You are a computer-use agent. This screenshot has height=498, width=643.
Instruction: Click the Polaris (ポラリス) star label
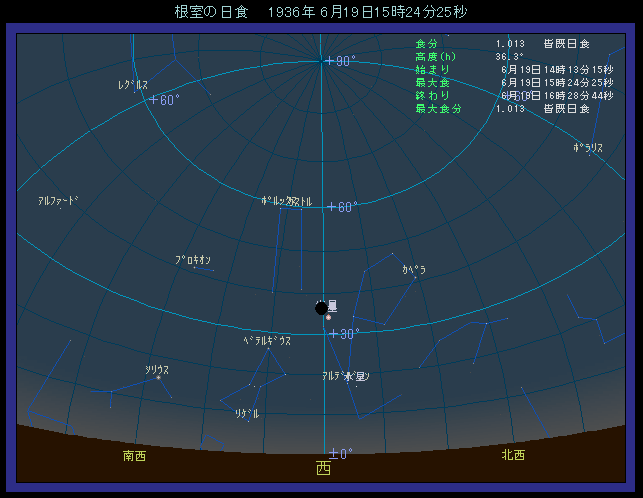point(588,147)
